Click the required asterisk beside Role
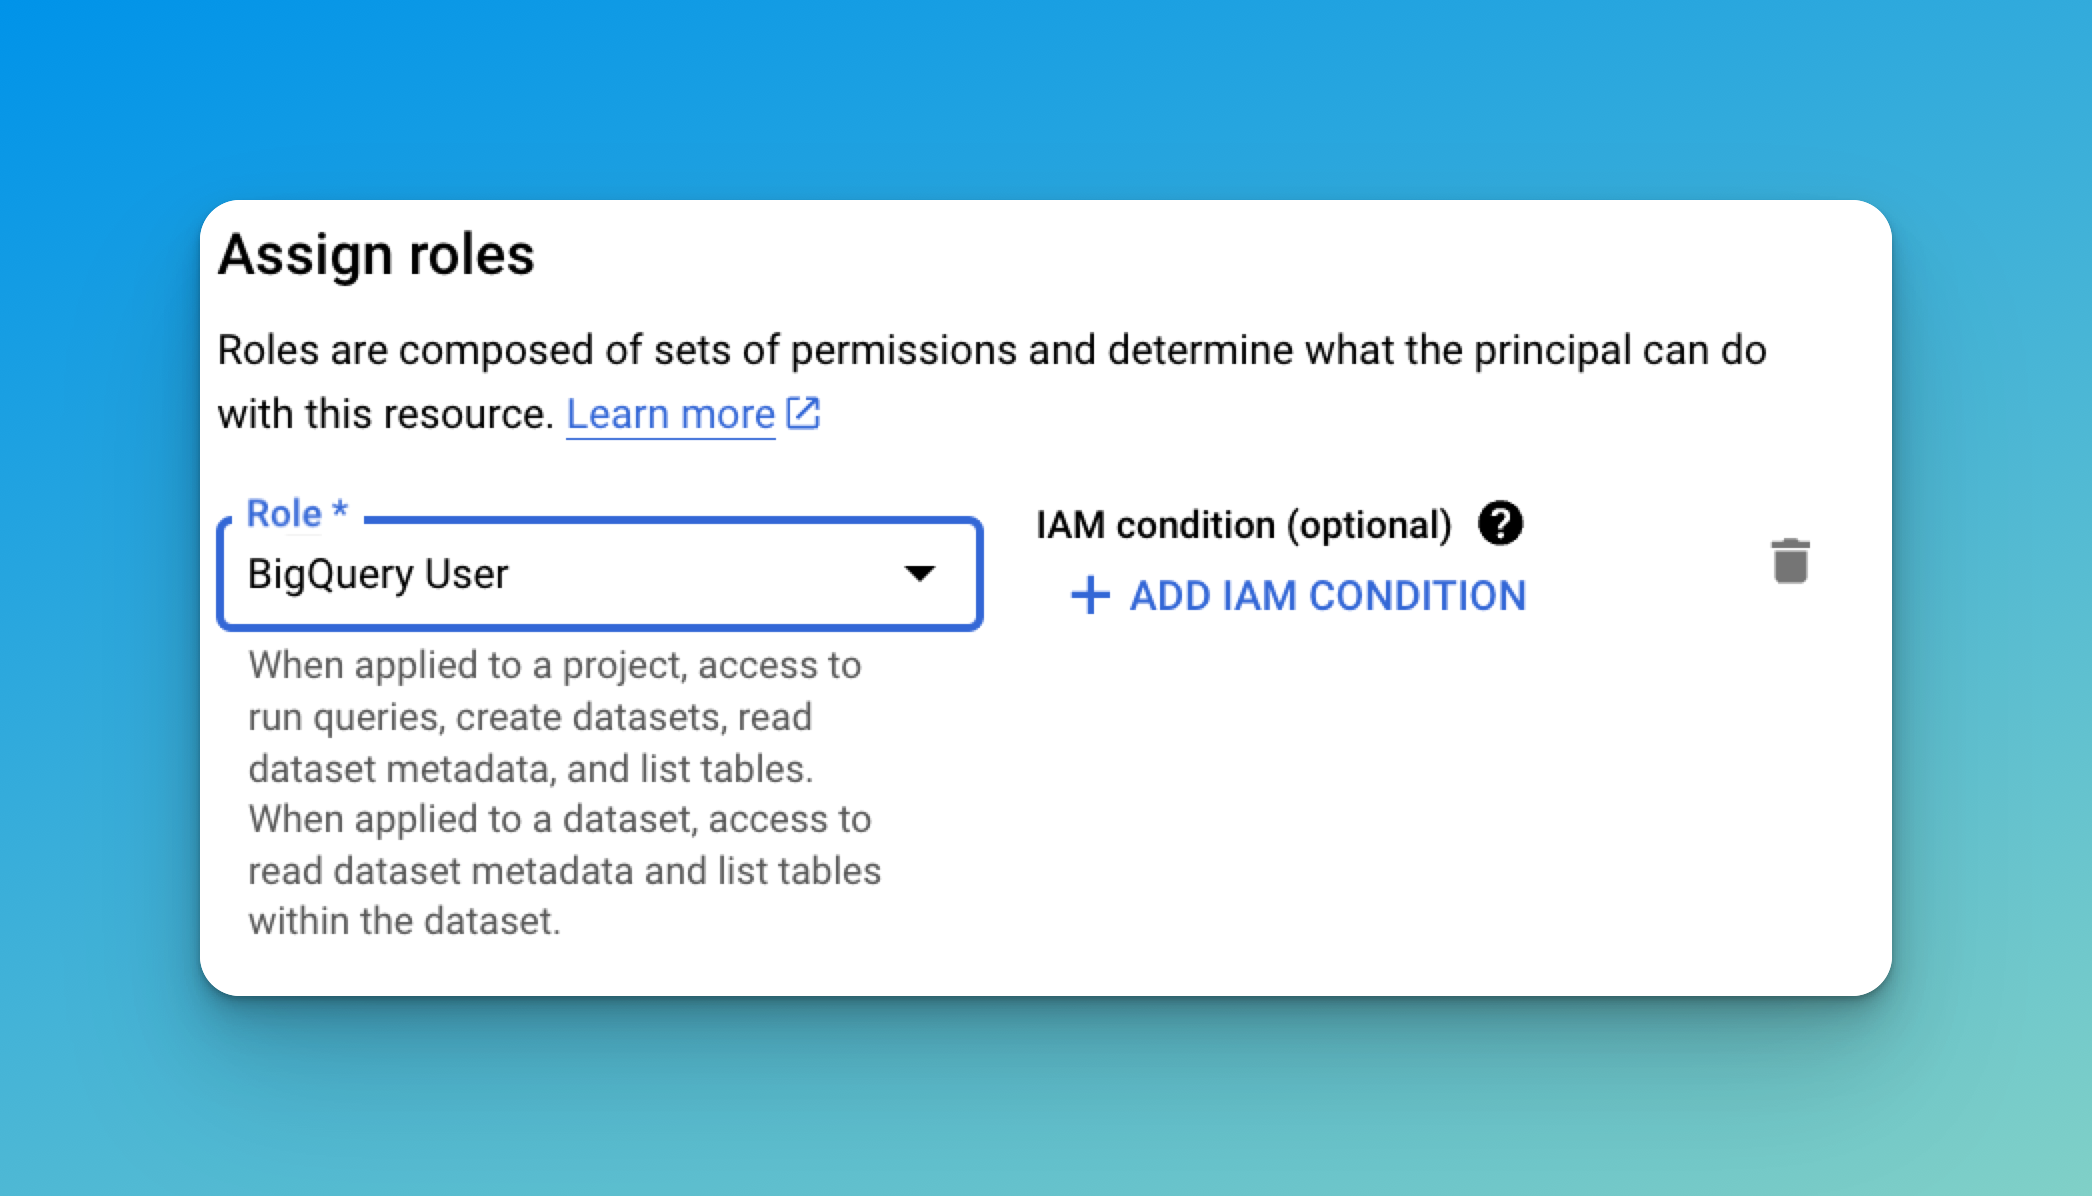The image size is (2092, 1196). tap(340, 509)
